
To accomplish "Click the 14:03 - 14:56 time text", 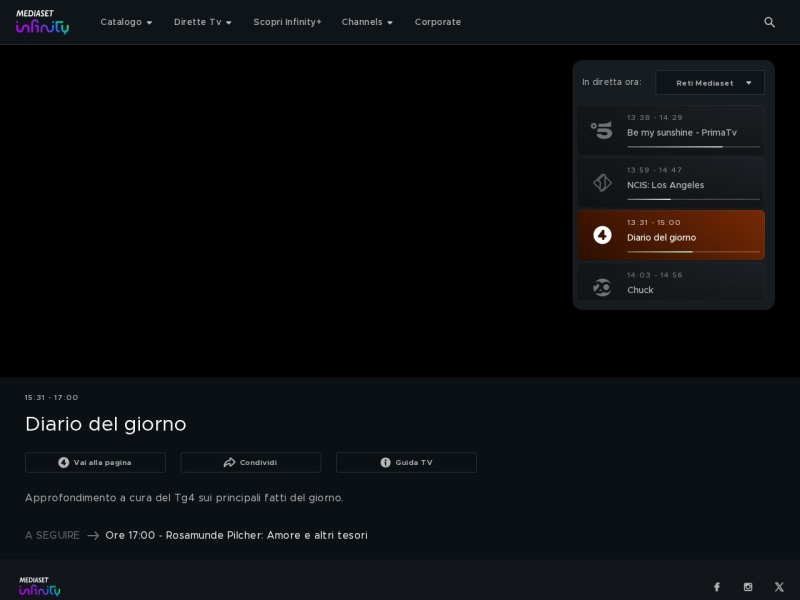I will [x=655, y=275].
